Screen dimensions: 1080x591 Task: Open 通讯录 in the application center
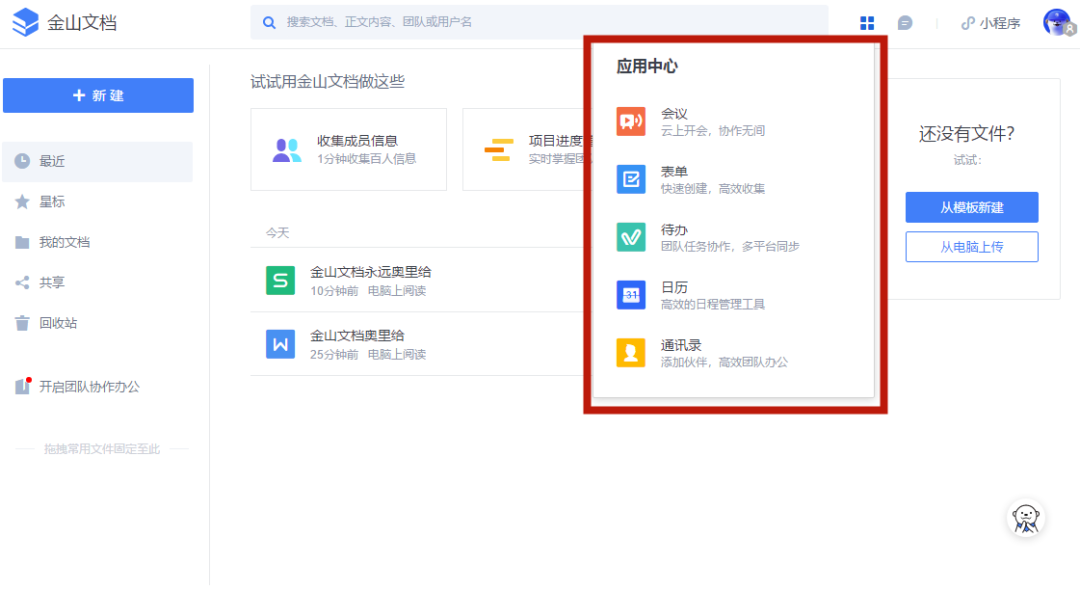pyautogui.click(x=734, y=353)
